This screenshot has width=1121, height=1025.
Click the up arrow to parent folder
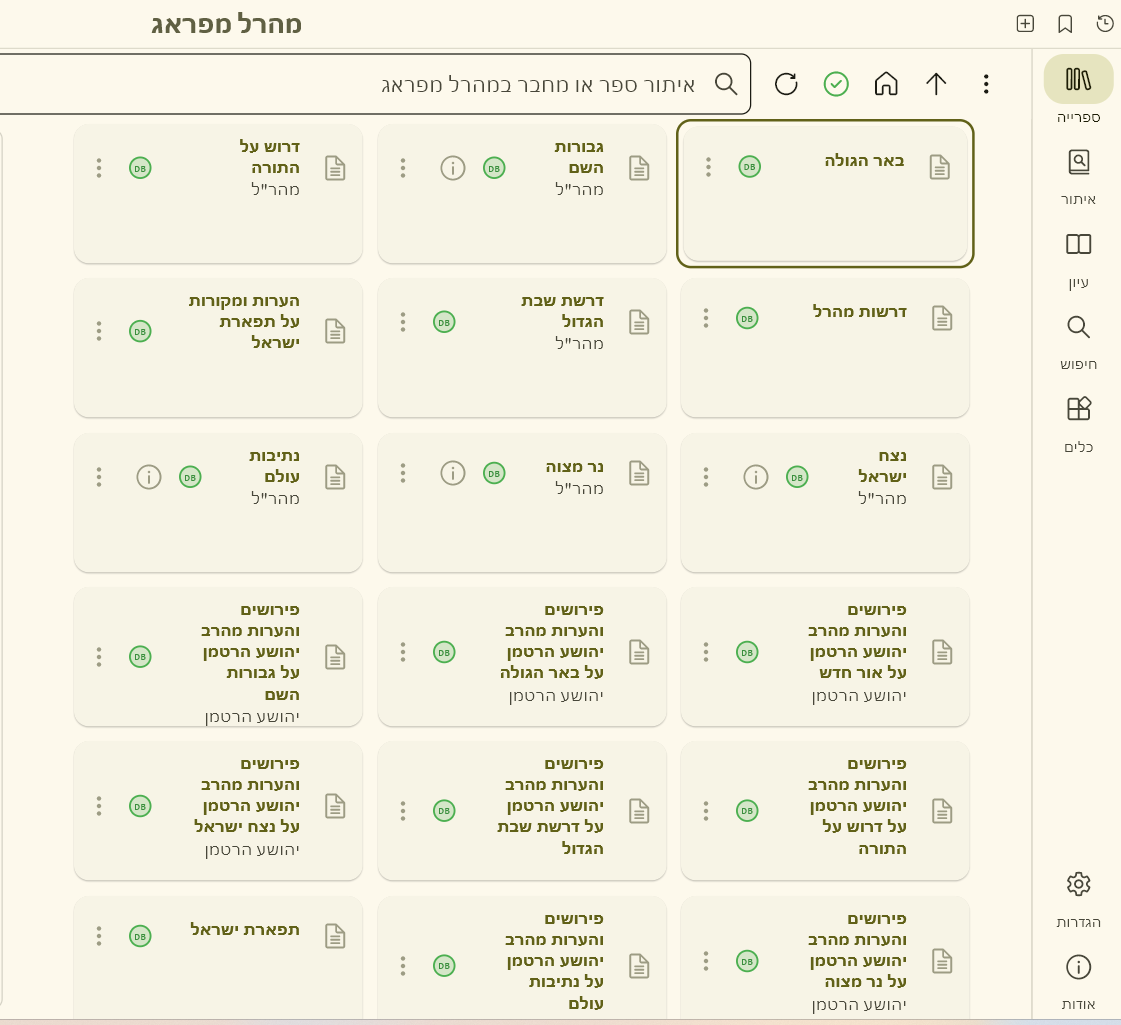pos(936,84)
